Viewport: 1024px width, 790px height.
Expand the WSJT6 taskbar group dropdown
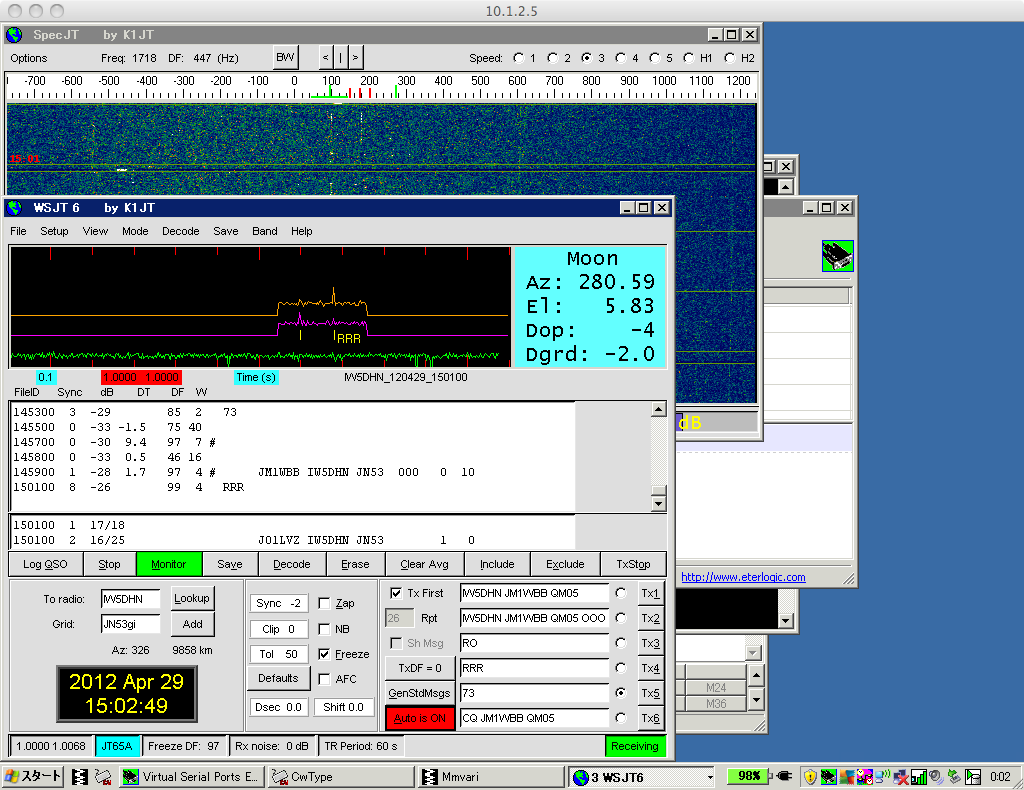click(x=710, y=777)
